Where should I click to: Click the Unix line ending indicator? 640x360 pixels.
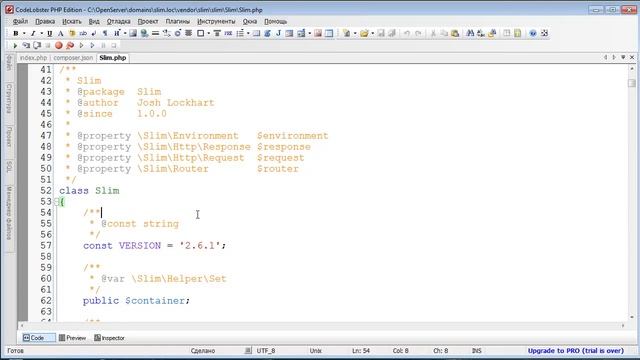coord(316,351)
